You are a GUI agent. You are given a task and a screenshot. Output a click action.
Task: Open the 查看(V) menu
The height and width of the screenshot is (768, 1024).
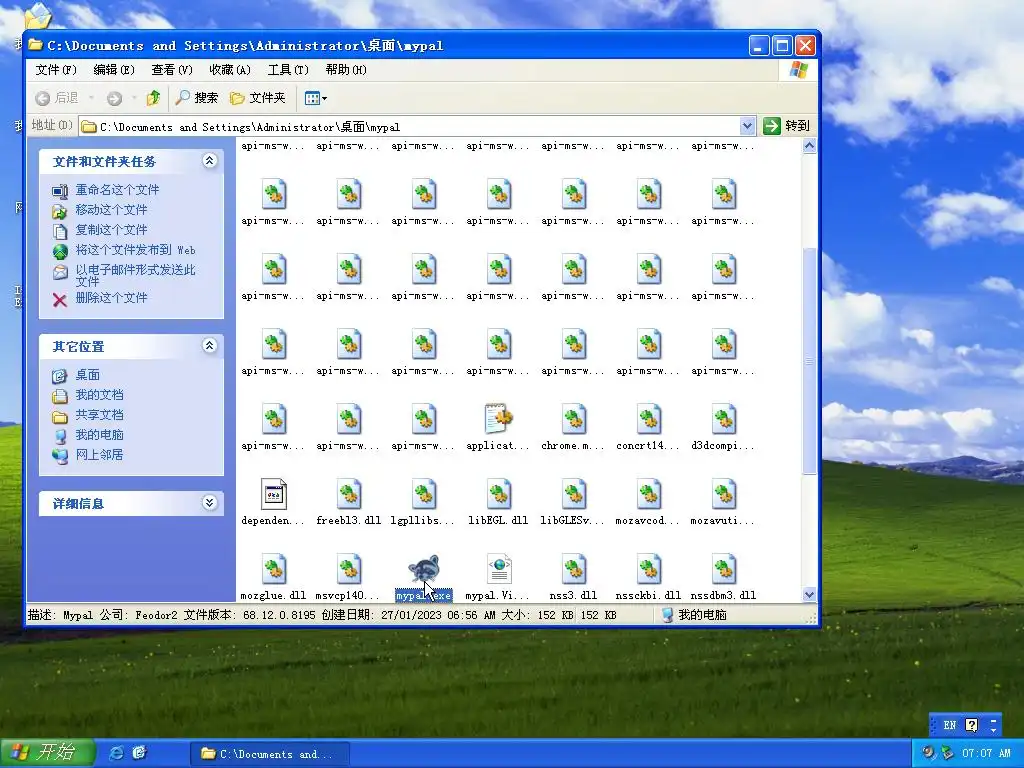(x=172, y=70)
